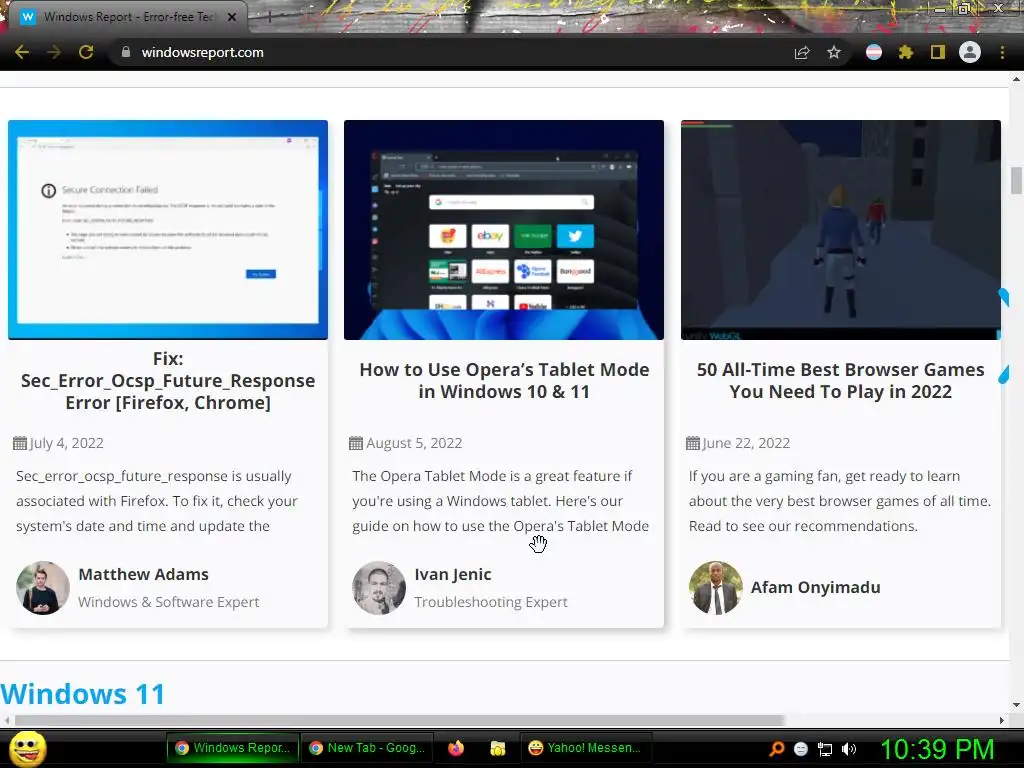Open a new tab with plus button
Screen dimensions: 1024x768
click(x=269, y=17)
